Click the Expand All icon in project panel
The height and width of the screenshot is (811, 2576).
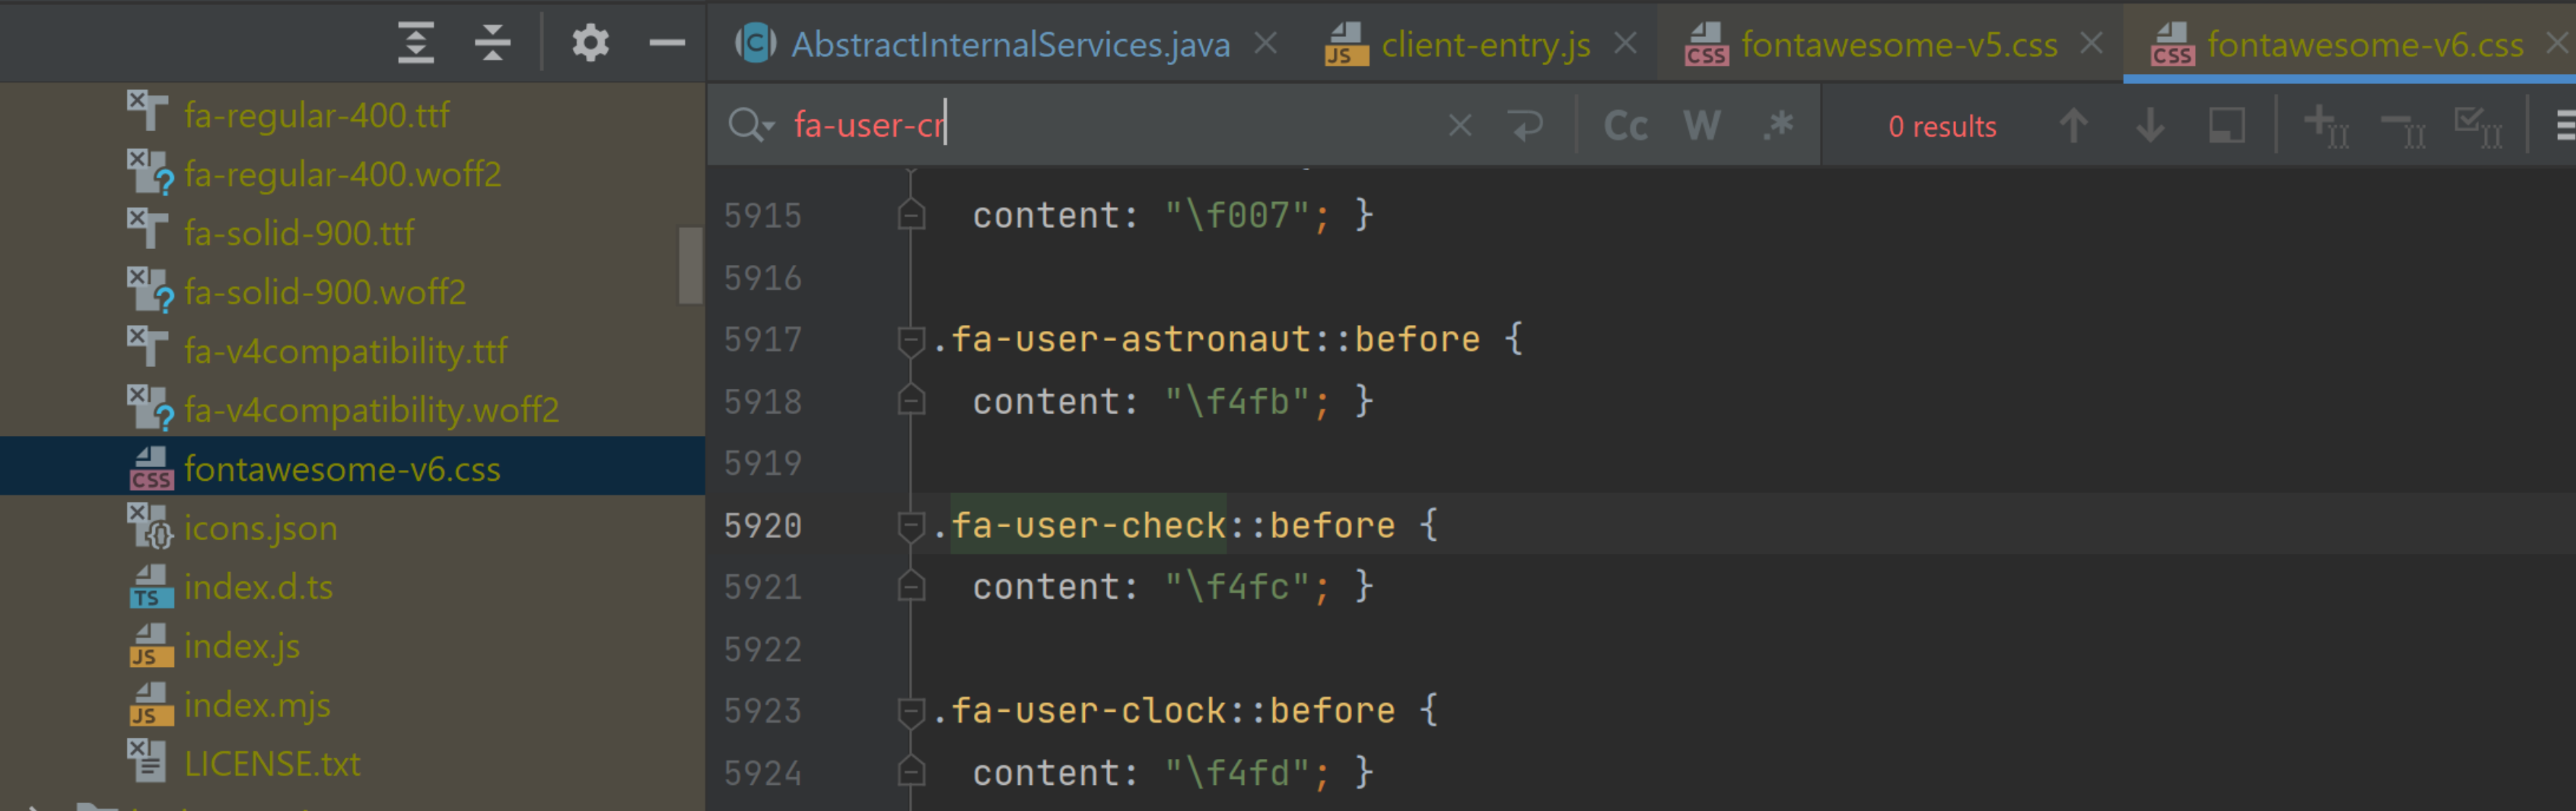click(416, 43)
